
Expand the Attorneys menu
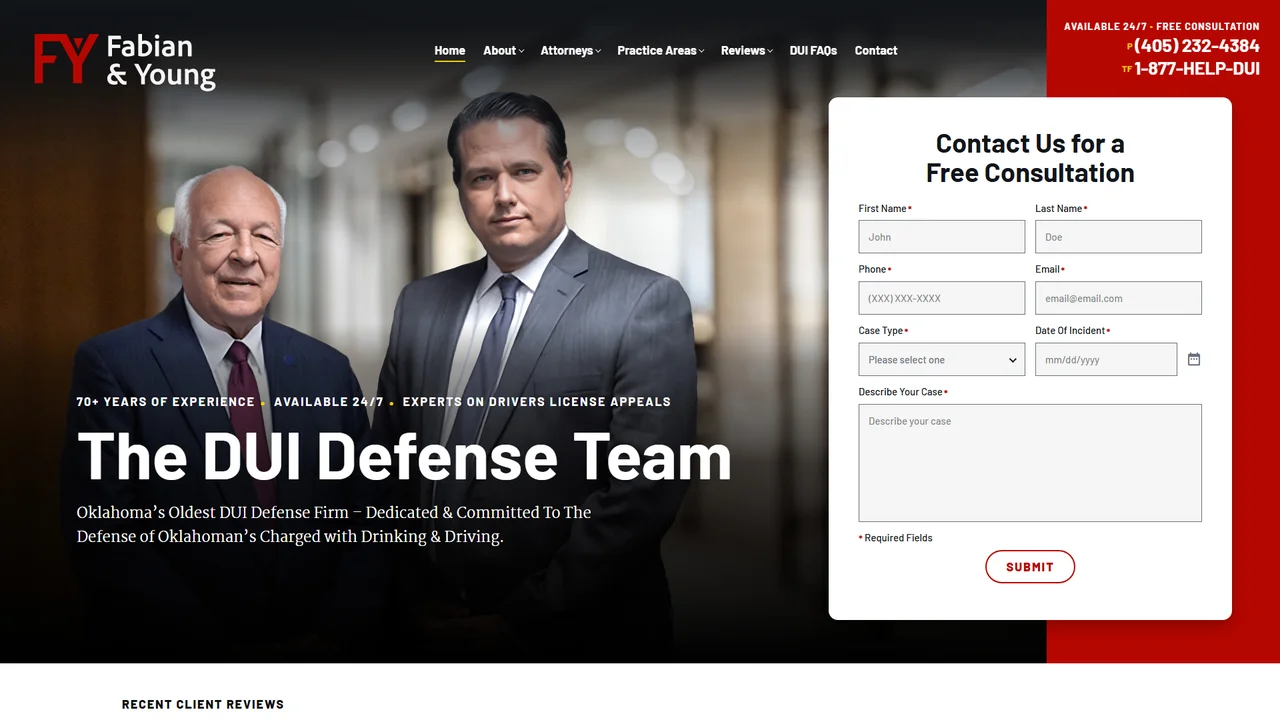(x=570, y=50)
